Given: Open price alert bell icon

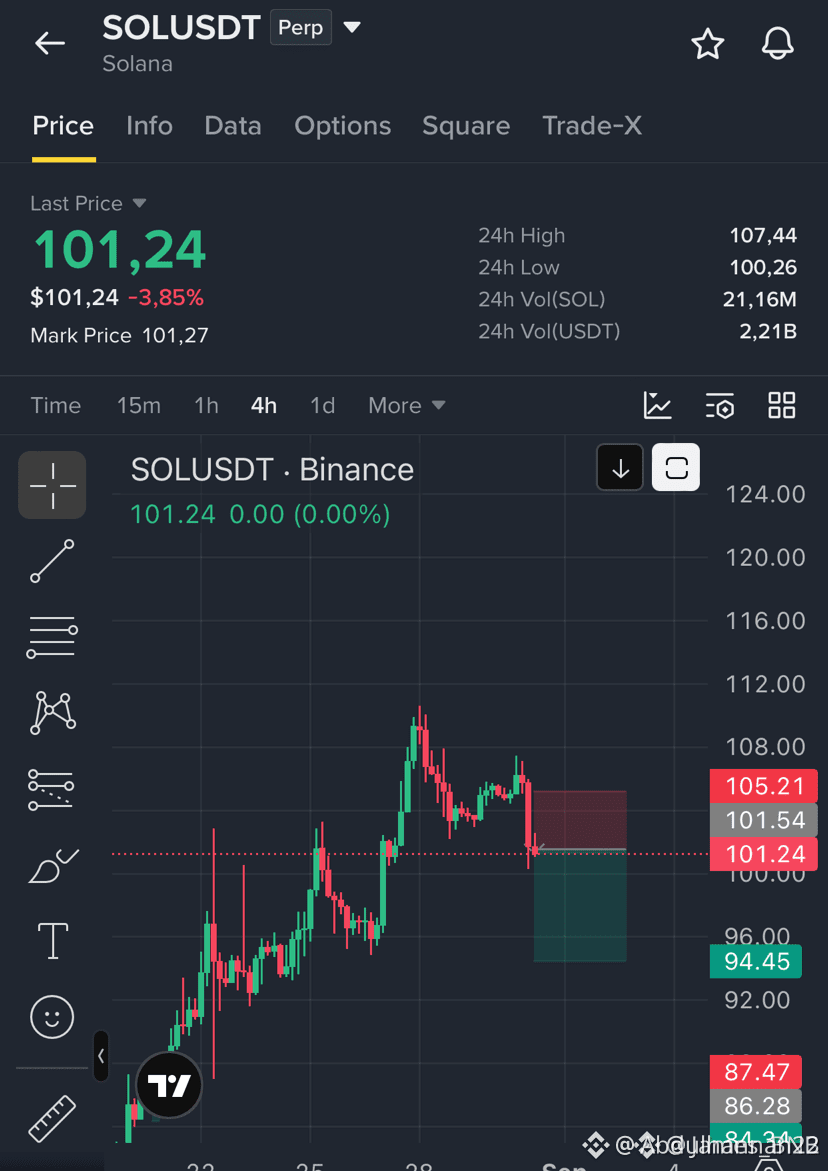Looking at the screenshot, I should tap(777, 44).
